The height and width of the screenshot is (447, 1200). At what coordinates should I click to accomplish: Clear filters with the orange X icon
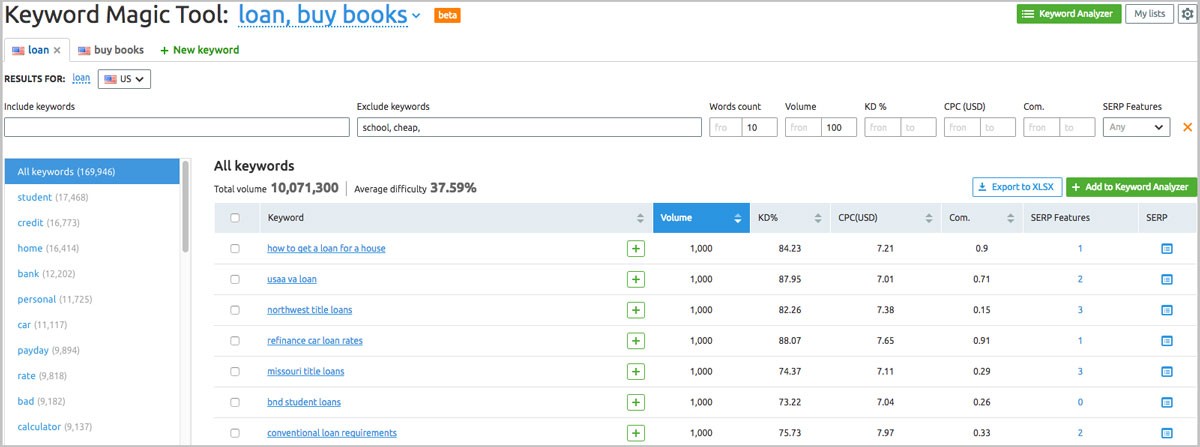coord(1187,127)
